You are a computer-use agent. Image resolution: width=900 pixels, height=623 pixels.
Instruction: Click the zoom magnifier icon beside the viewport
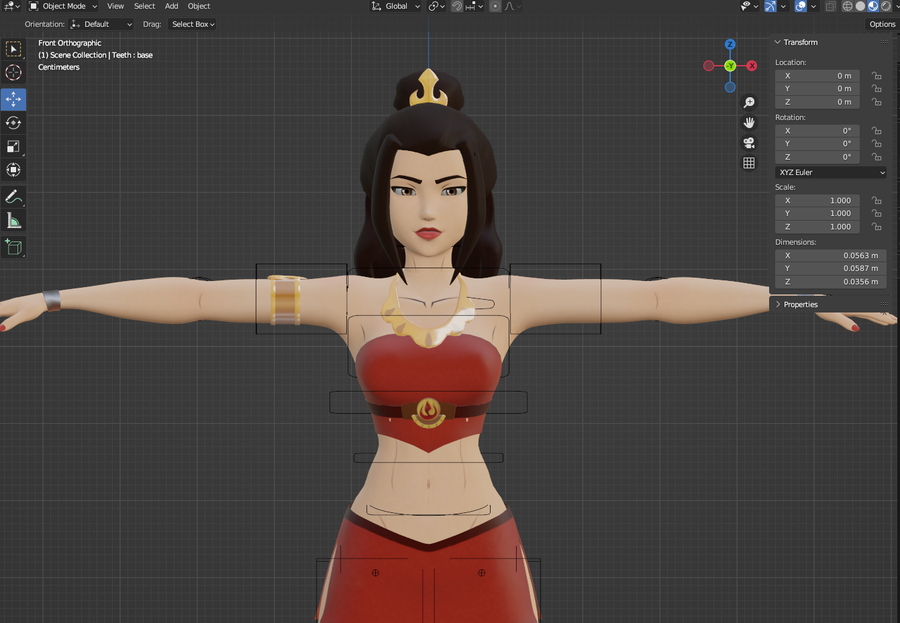coord(749,102)
